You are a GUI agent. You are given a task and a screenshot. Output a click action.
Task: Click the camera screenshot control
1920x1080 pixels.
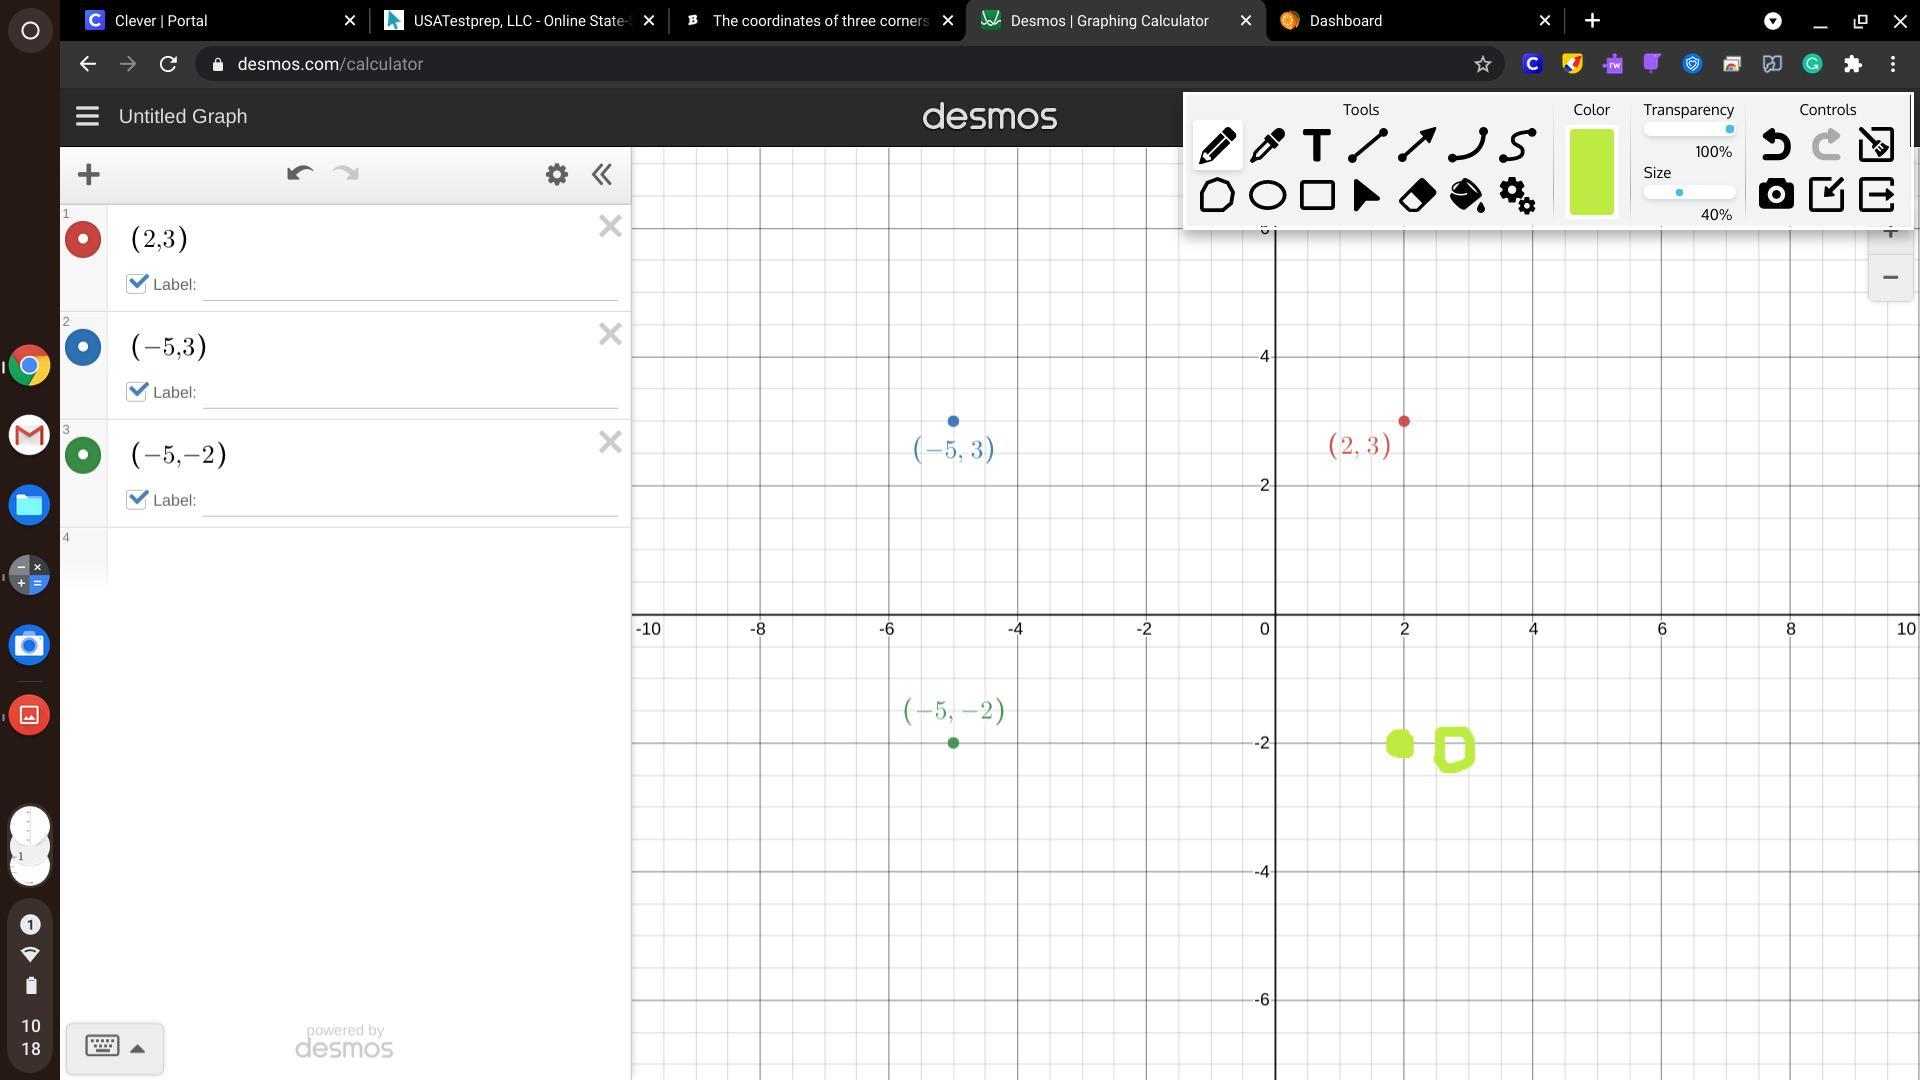1776,194
